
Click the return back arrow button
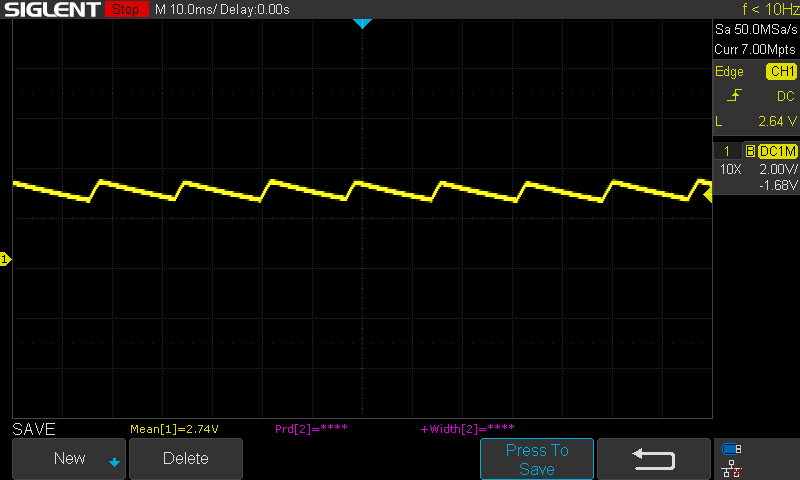655,459
